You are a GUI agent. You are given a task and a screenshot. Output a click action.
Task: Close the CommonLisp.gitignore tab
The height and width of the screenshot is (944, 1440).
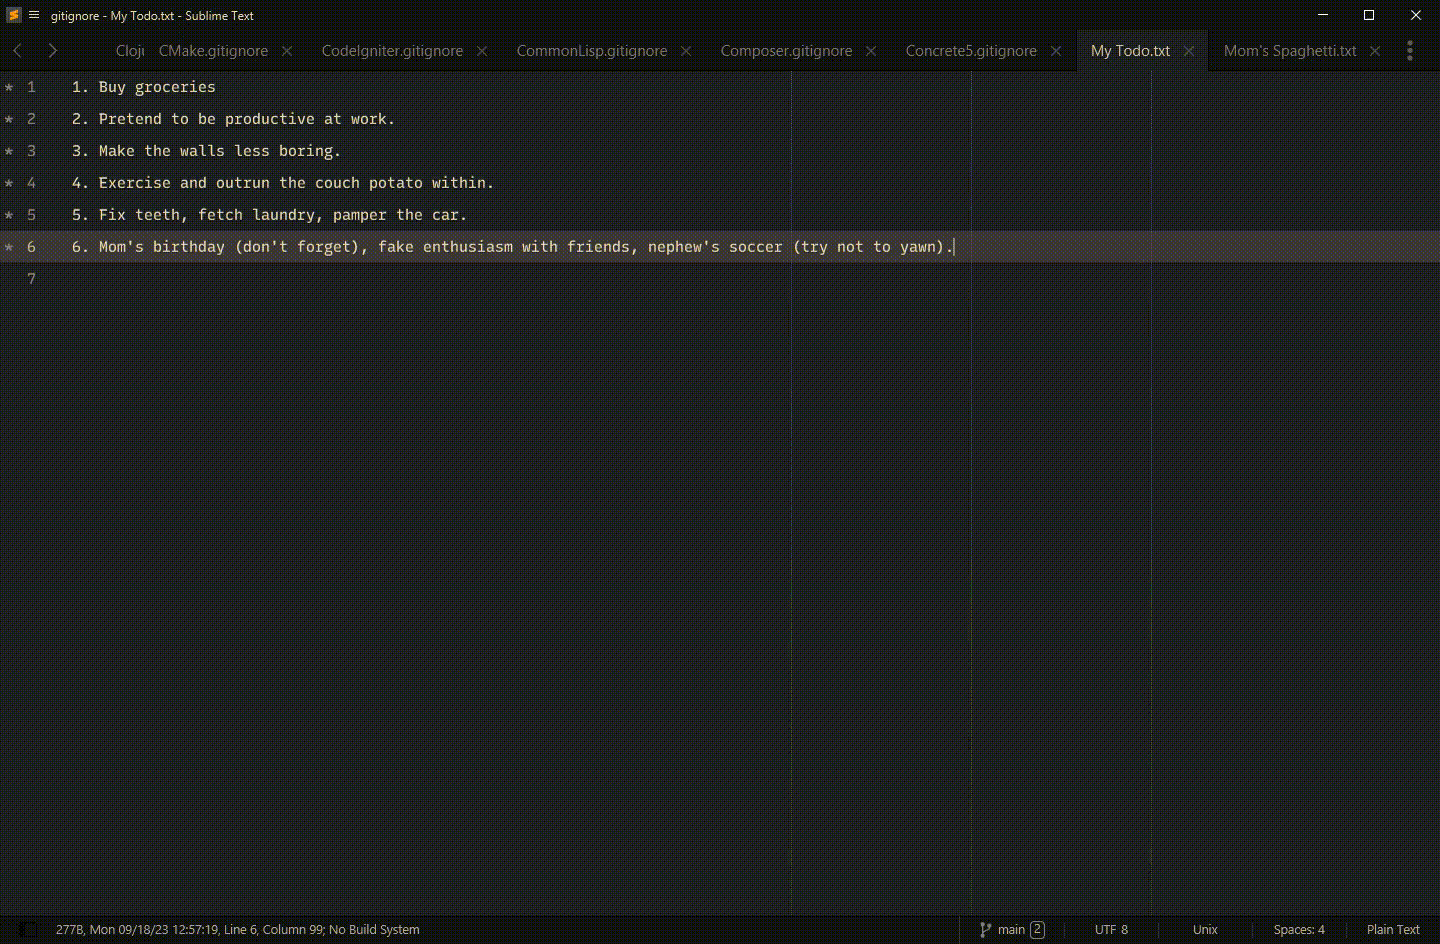click(686, 51)
